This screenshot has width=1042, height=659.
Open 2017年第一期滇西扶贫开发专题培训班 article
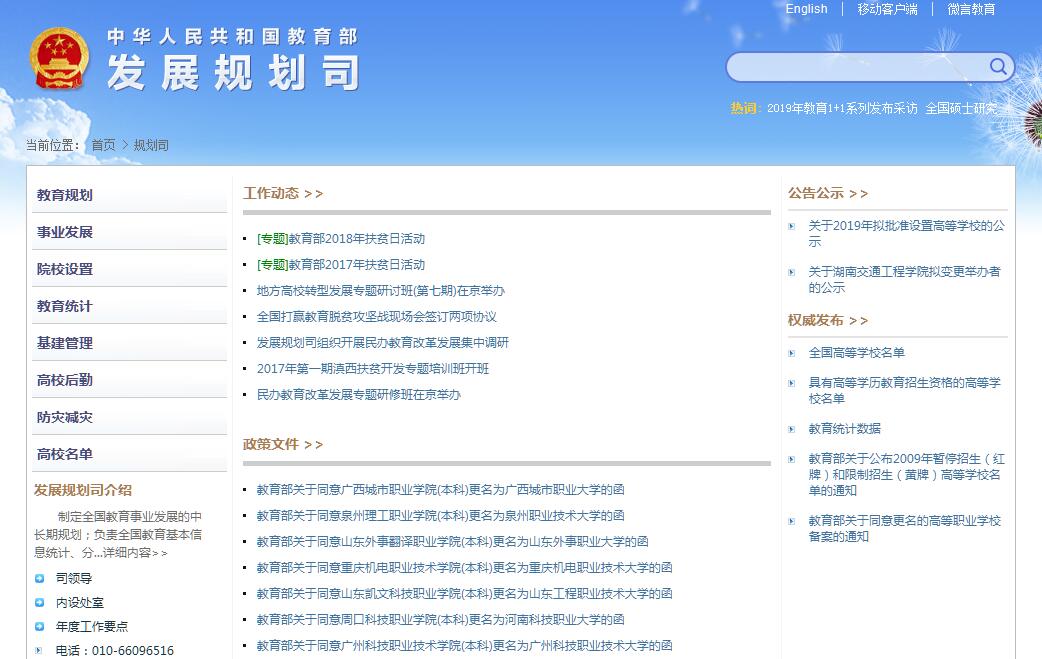[x=373, y=369]
